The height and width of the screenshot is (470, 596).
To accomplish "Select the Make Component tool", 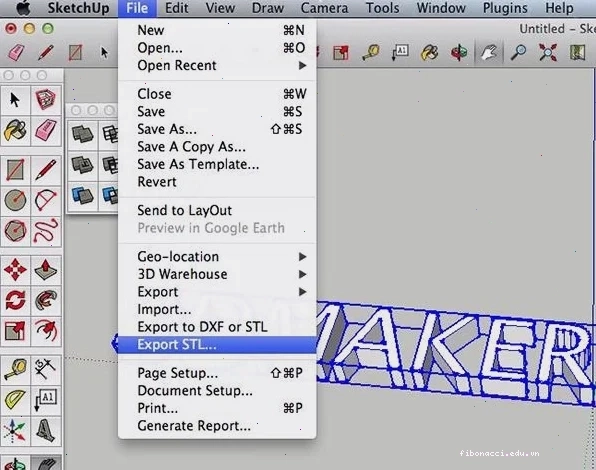I will (x=46, y=100).
